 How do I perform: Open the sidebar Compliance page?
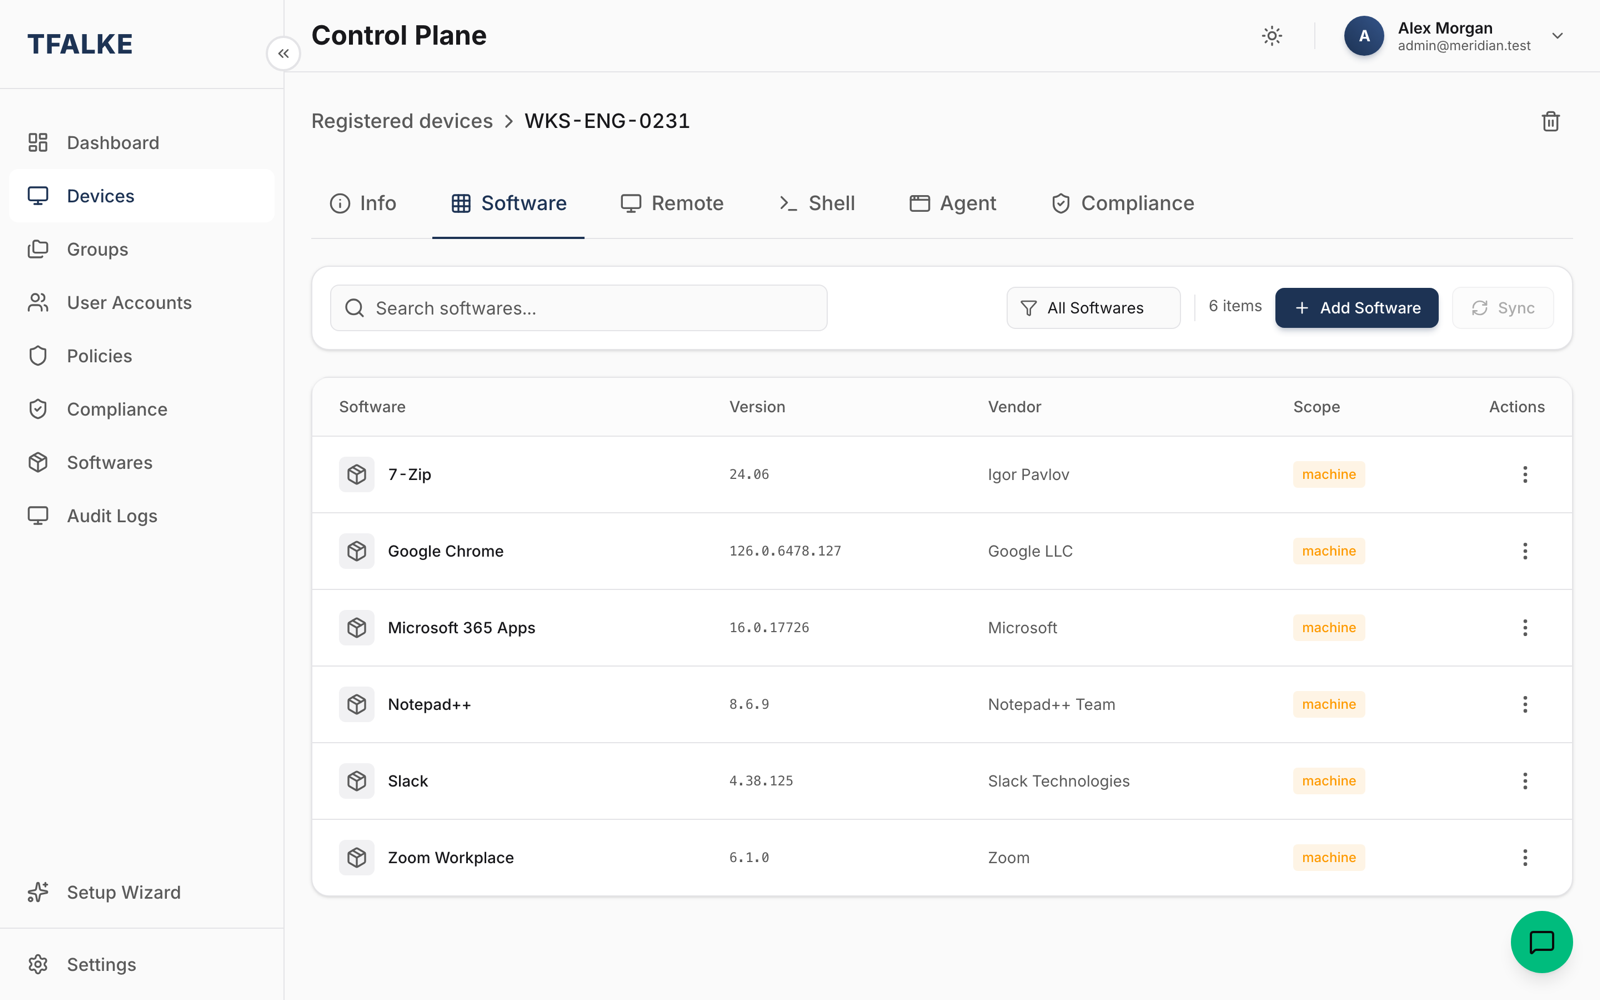coord(142,409)
